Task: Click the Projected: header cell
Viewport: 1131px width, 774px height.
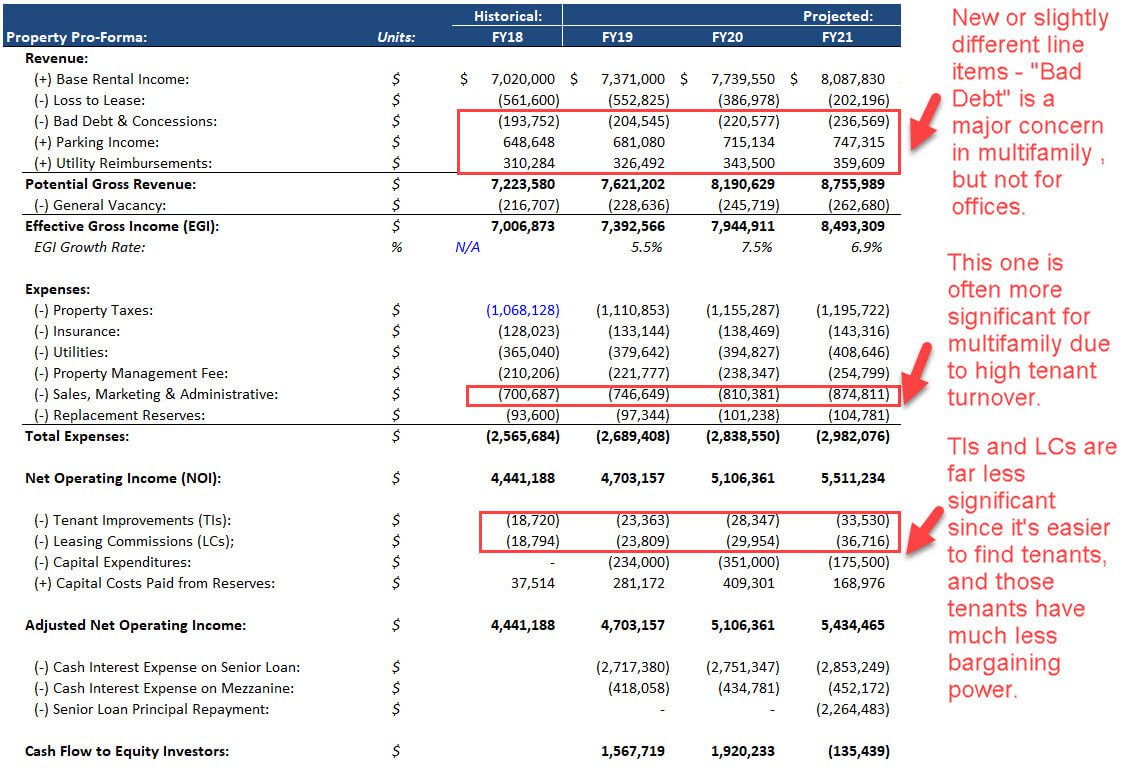Action: pos(836,15)
